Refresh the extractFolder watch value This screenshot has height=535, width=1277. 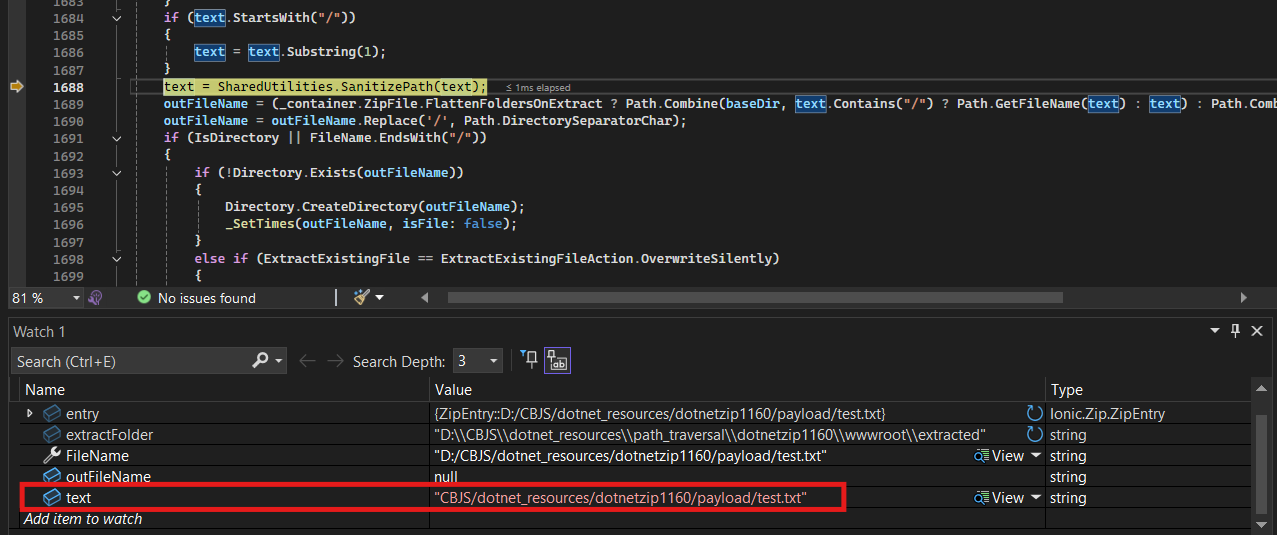click(x=1034, y=434)
